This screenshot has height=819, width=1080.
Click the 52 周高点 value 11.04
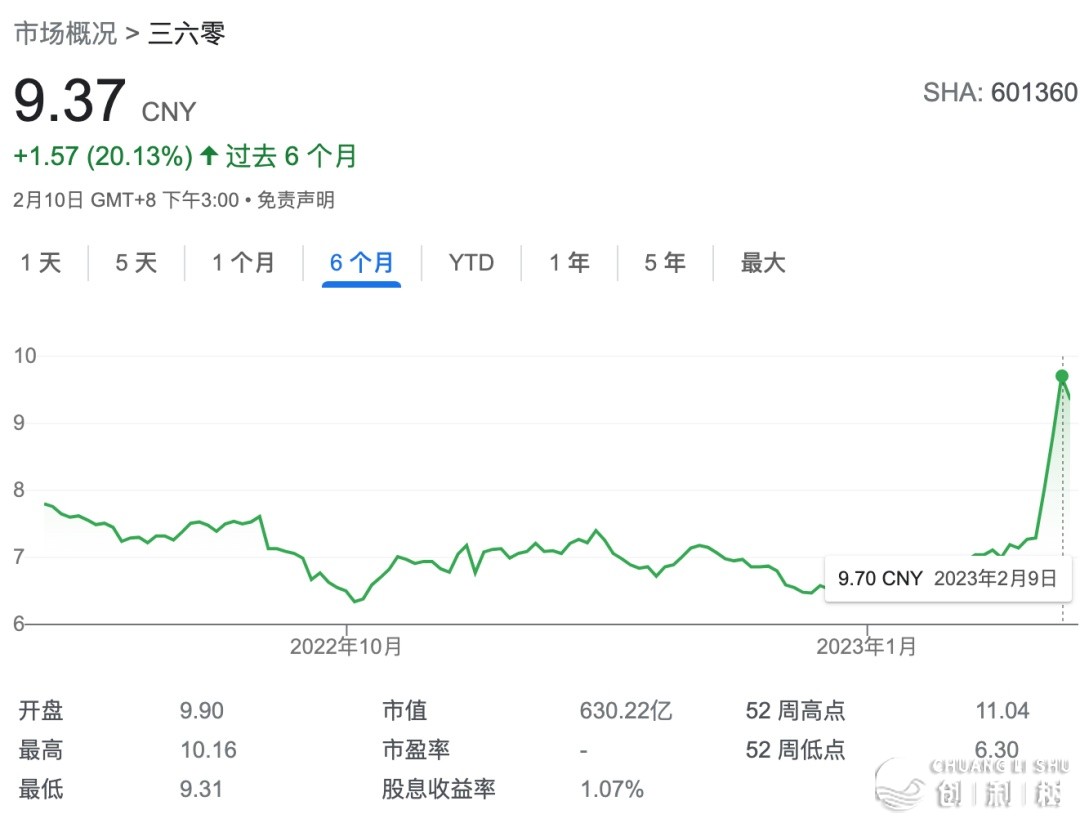(x=1002, y=711)
